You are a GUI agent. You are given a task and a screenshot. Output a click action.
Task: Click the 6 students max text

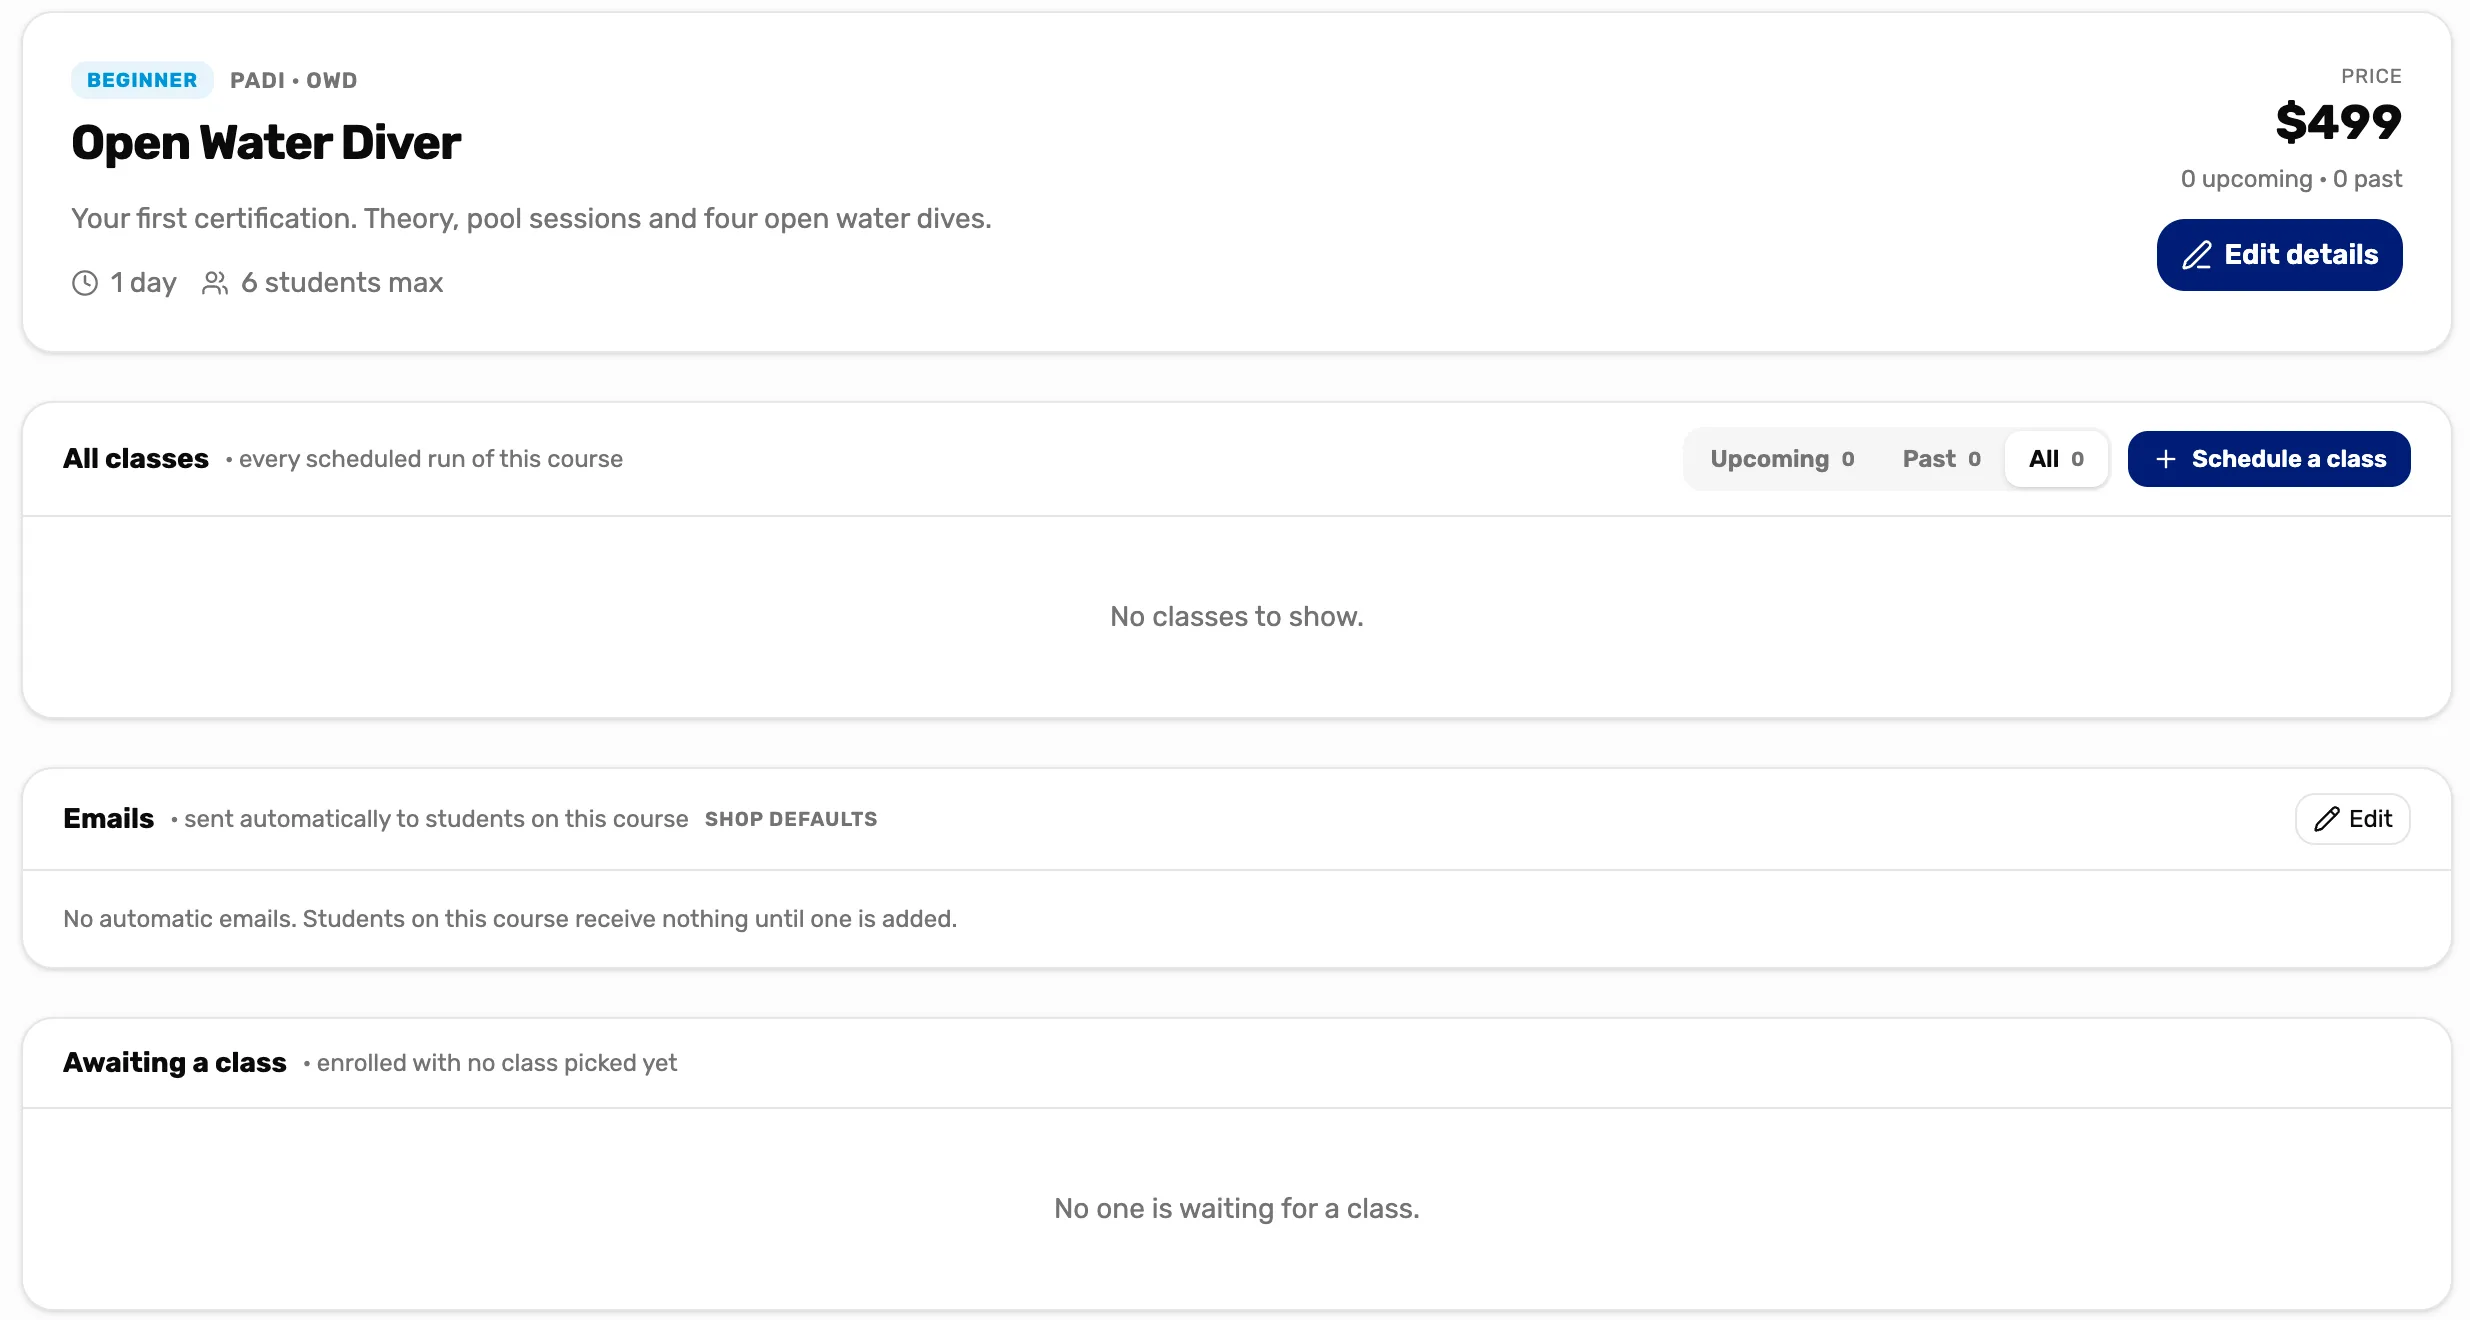click(x=342, y=283)
